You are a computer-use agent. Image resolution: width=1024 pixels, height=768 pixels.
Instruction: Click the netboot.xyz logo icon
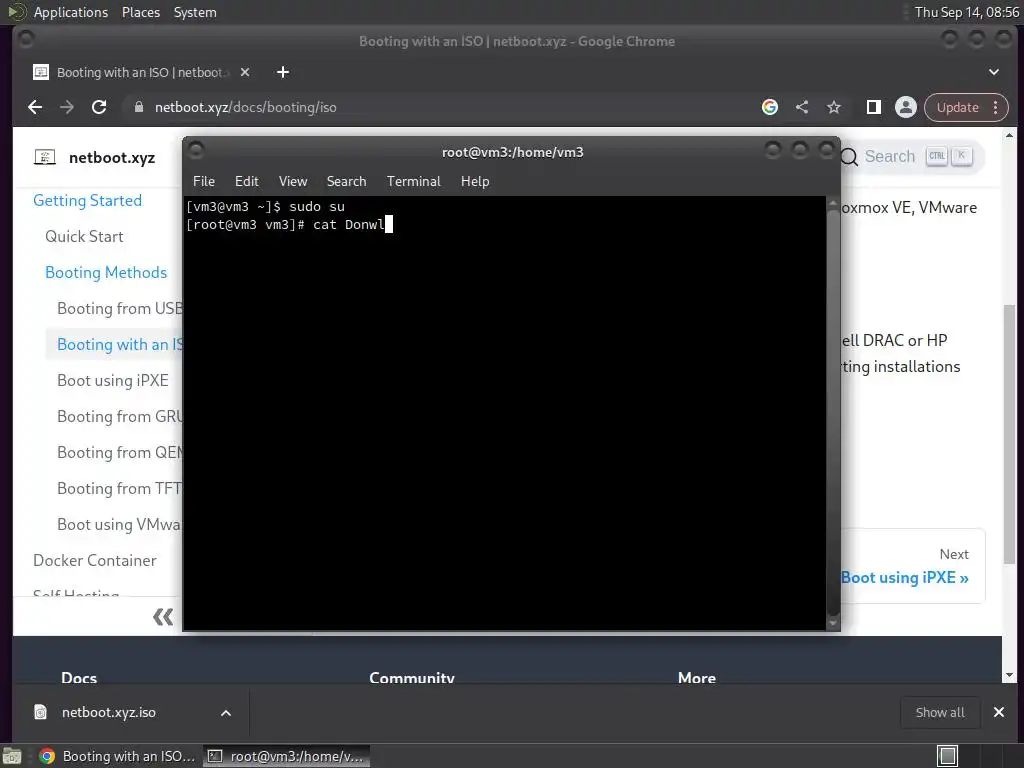(x=44, y=157)
